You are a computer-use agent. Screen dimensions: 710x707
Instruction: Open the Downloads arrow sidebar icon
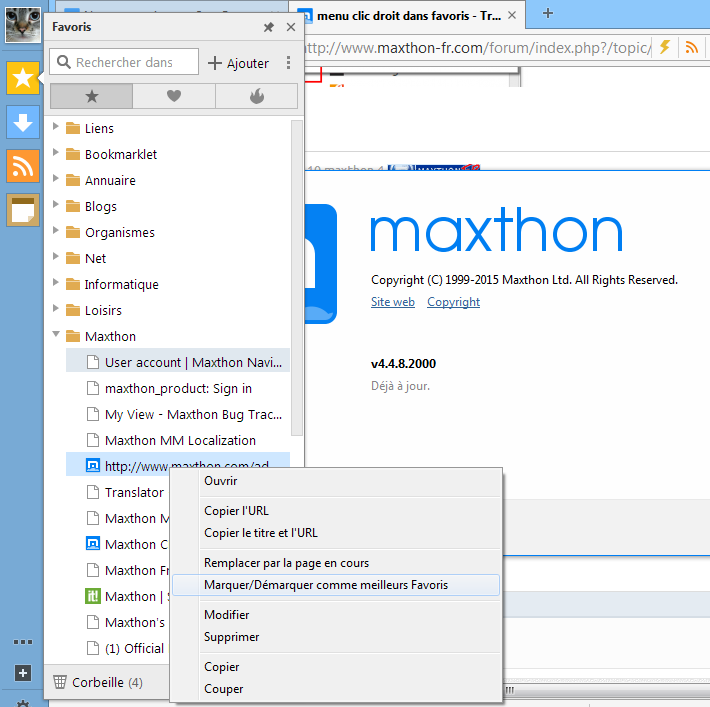coord(23,122)
